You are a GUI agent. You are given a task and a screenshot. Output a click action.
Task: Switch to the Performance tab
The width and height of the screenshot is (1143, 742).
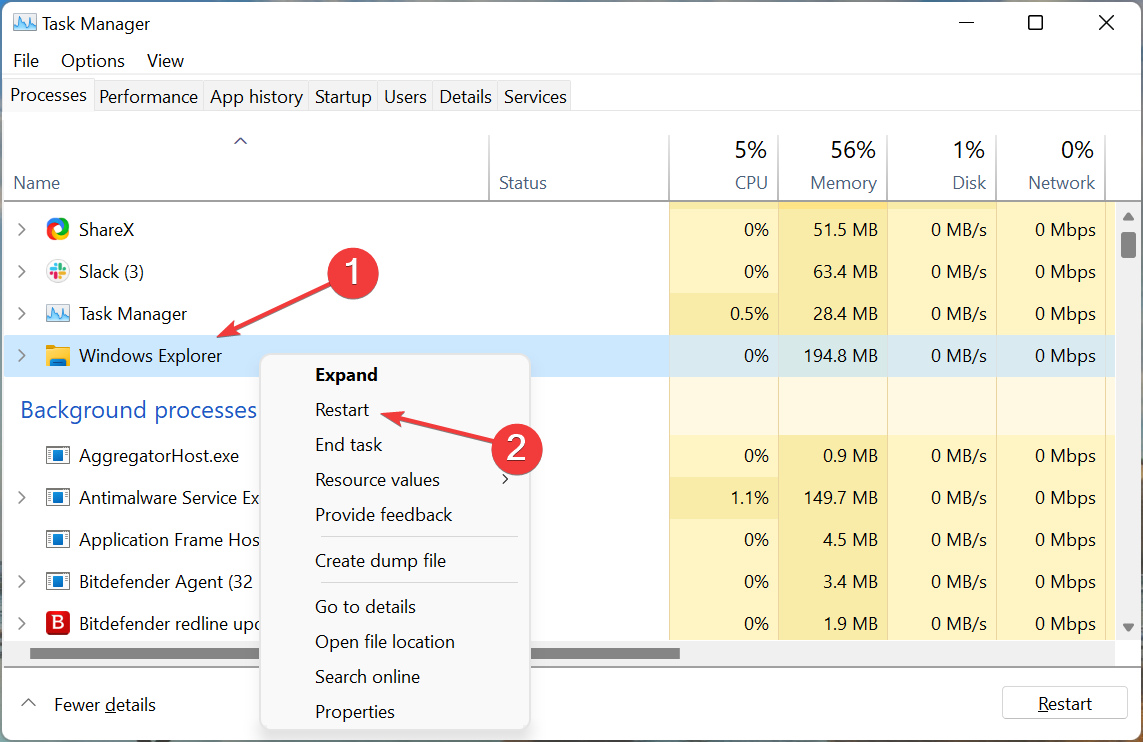pyautogui.click(x=148, y=97)
